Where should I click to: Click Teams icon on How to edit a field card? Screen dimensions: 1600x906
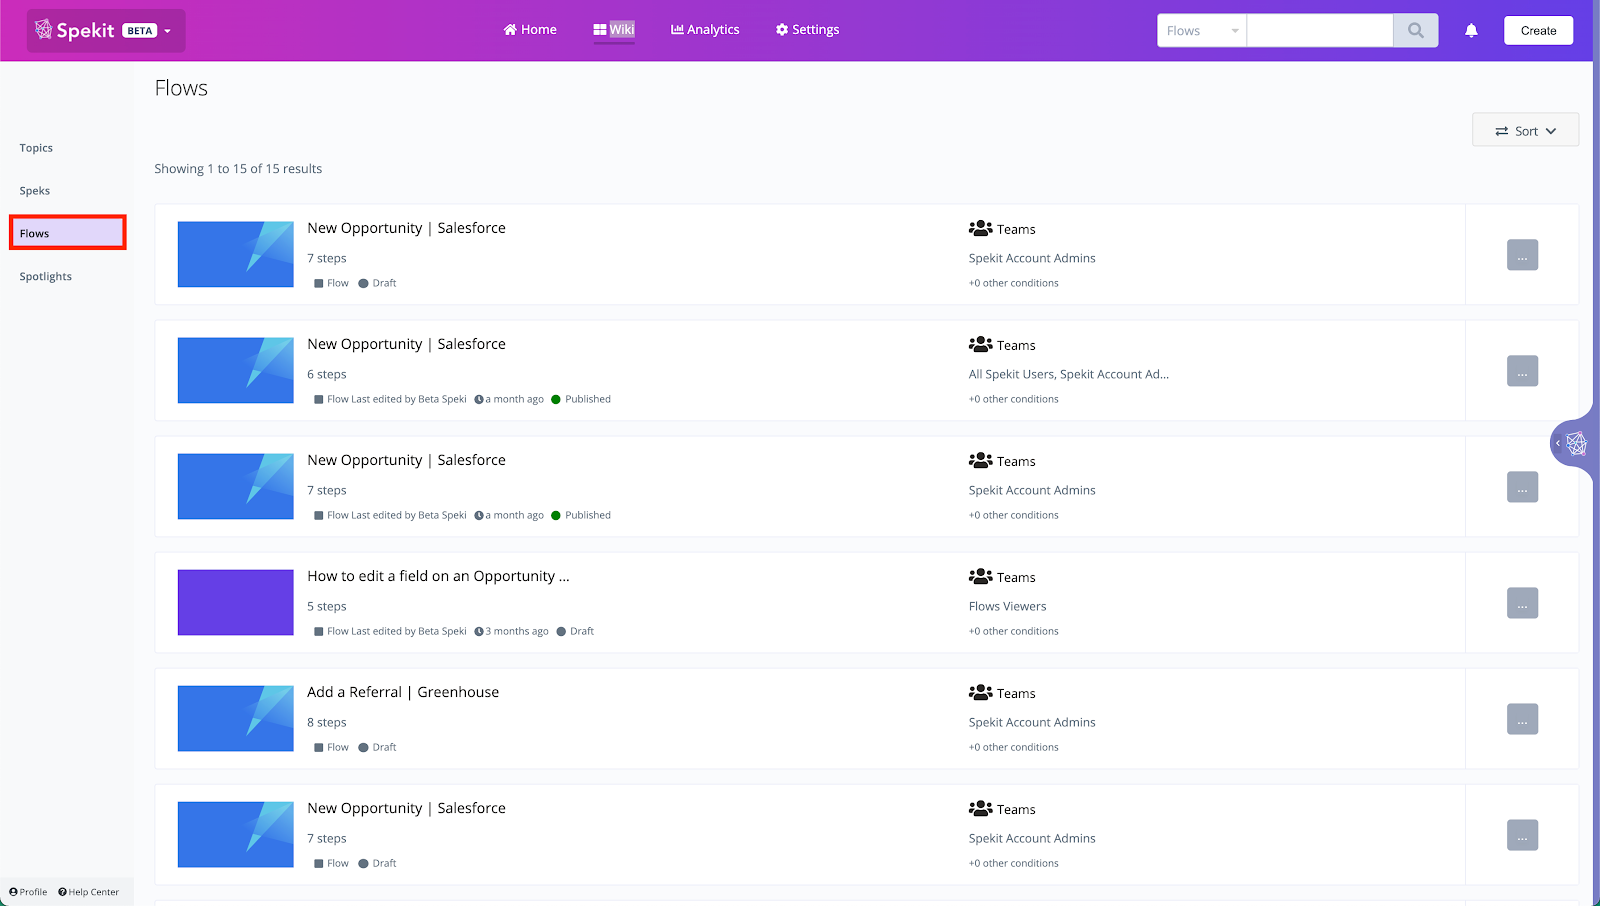pos(980,577)
